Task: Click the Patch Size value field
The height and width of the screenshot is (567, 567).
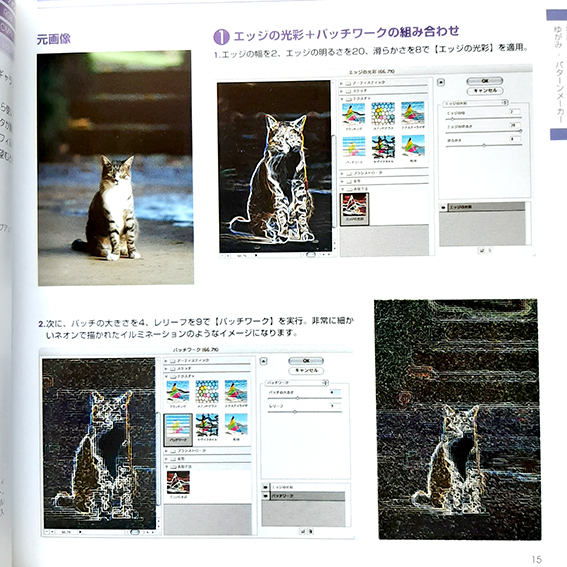Action: (334, 392)
